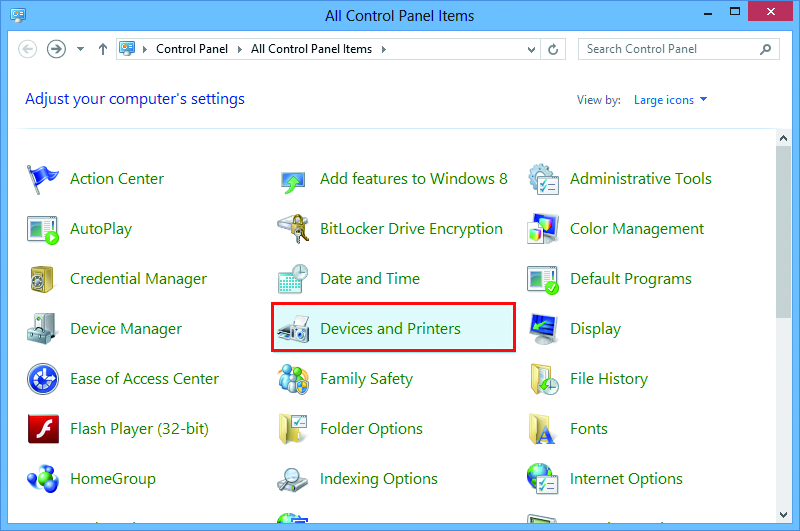Select the All Control Panel Items breadcrumb
800x531 pixels.
pyautogui.click(x=311, y=49)
